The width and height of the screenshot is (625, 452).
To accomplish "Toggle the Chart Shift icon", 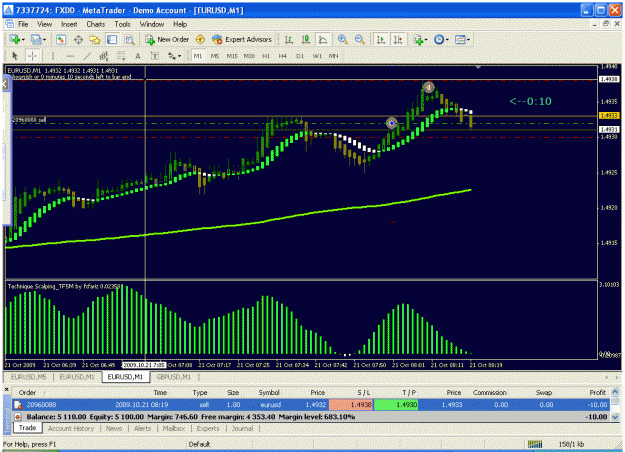I will [x=398, y=39].
